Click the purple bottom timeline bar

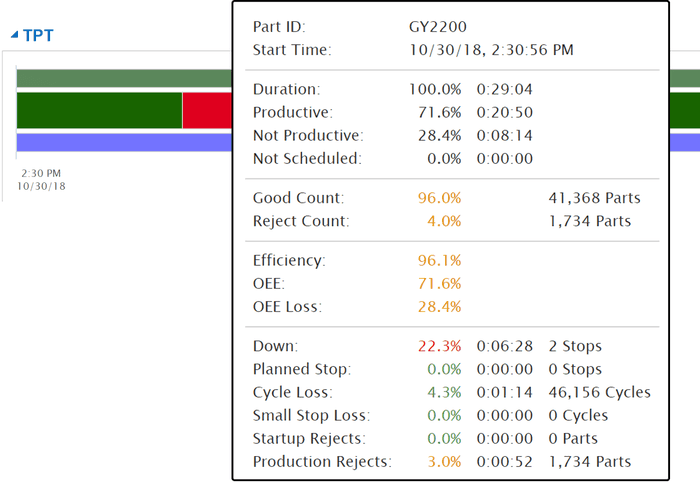[124, 142]
